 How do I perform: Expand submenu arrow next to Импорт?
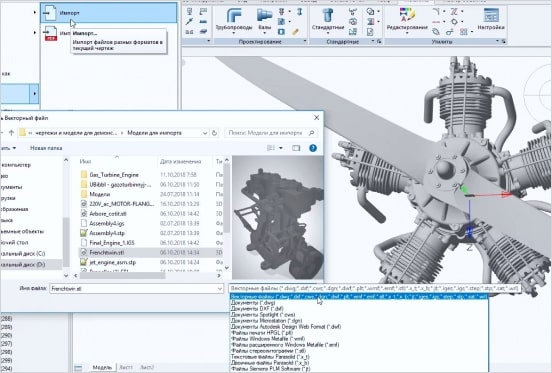34,13
